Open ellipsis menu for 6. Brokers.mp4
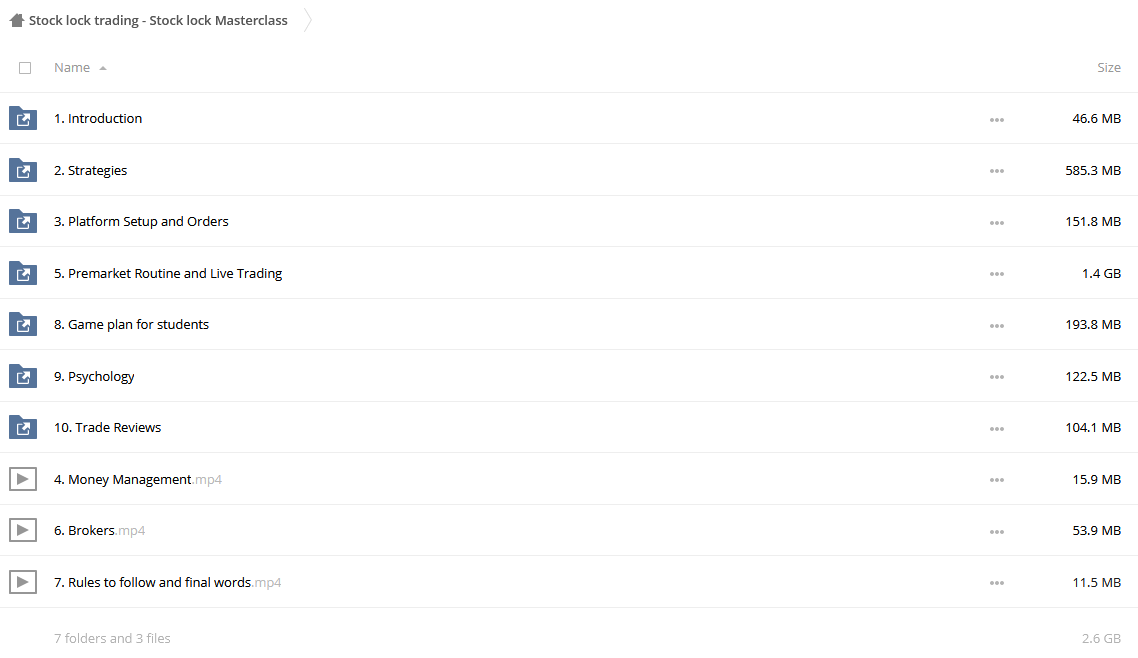 pos(996,532)
